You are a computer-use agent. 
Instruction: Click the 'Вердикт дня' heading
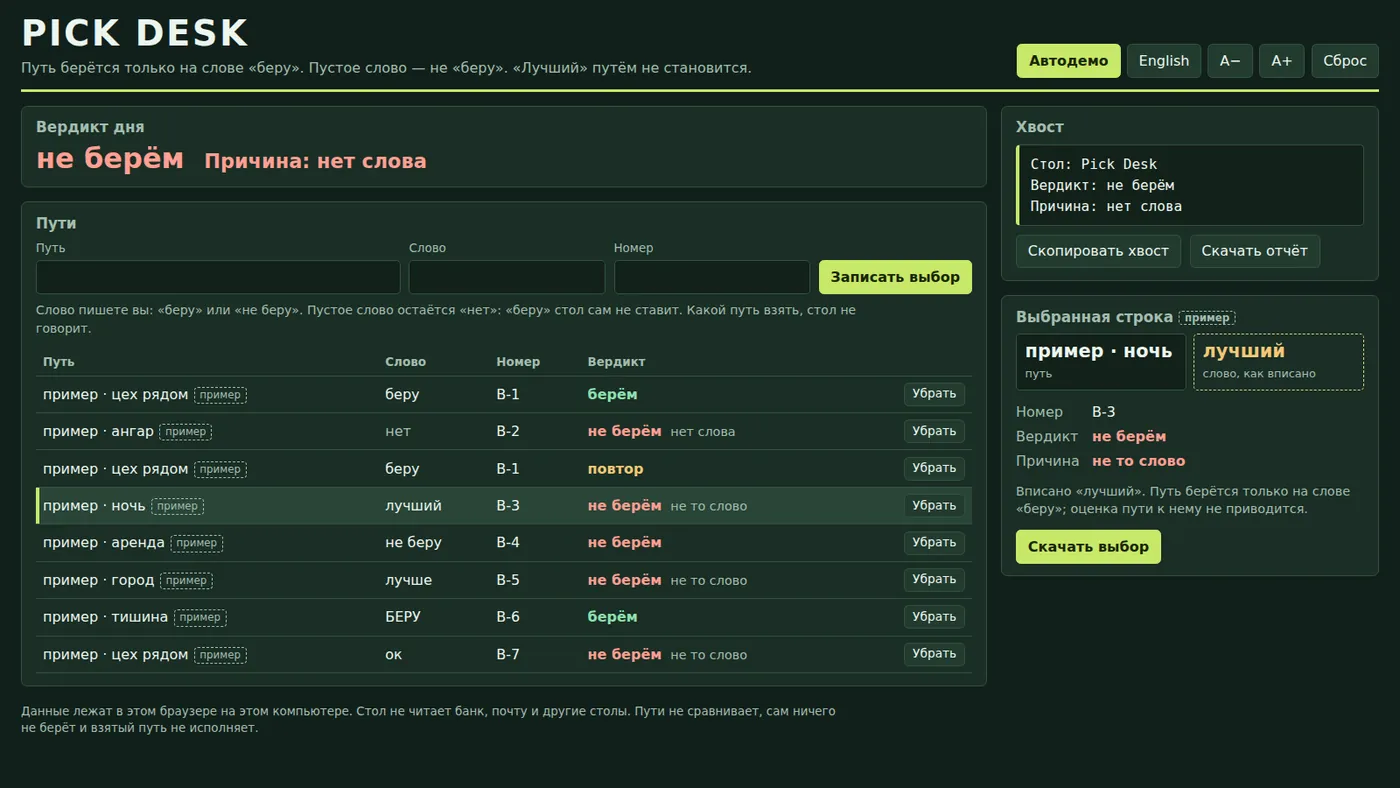(90, 127)
